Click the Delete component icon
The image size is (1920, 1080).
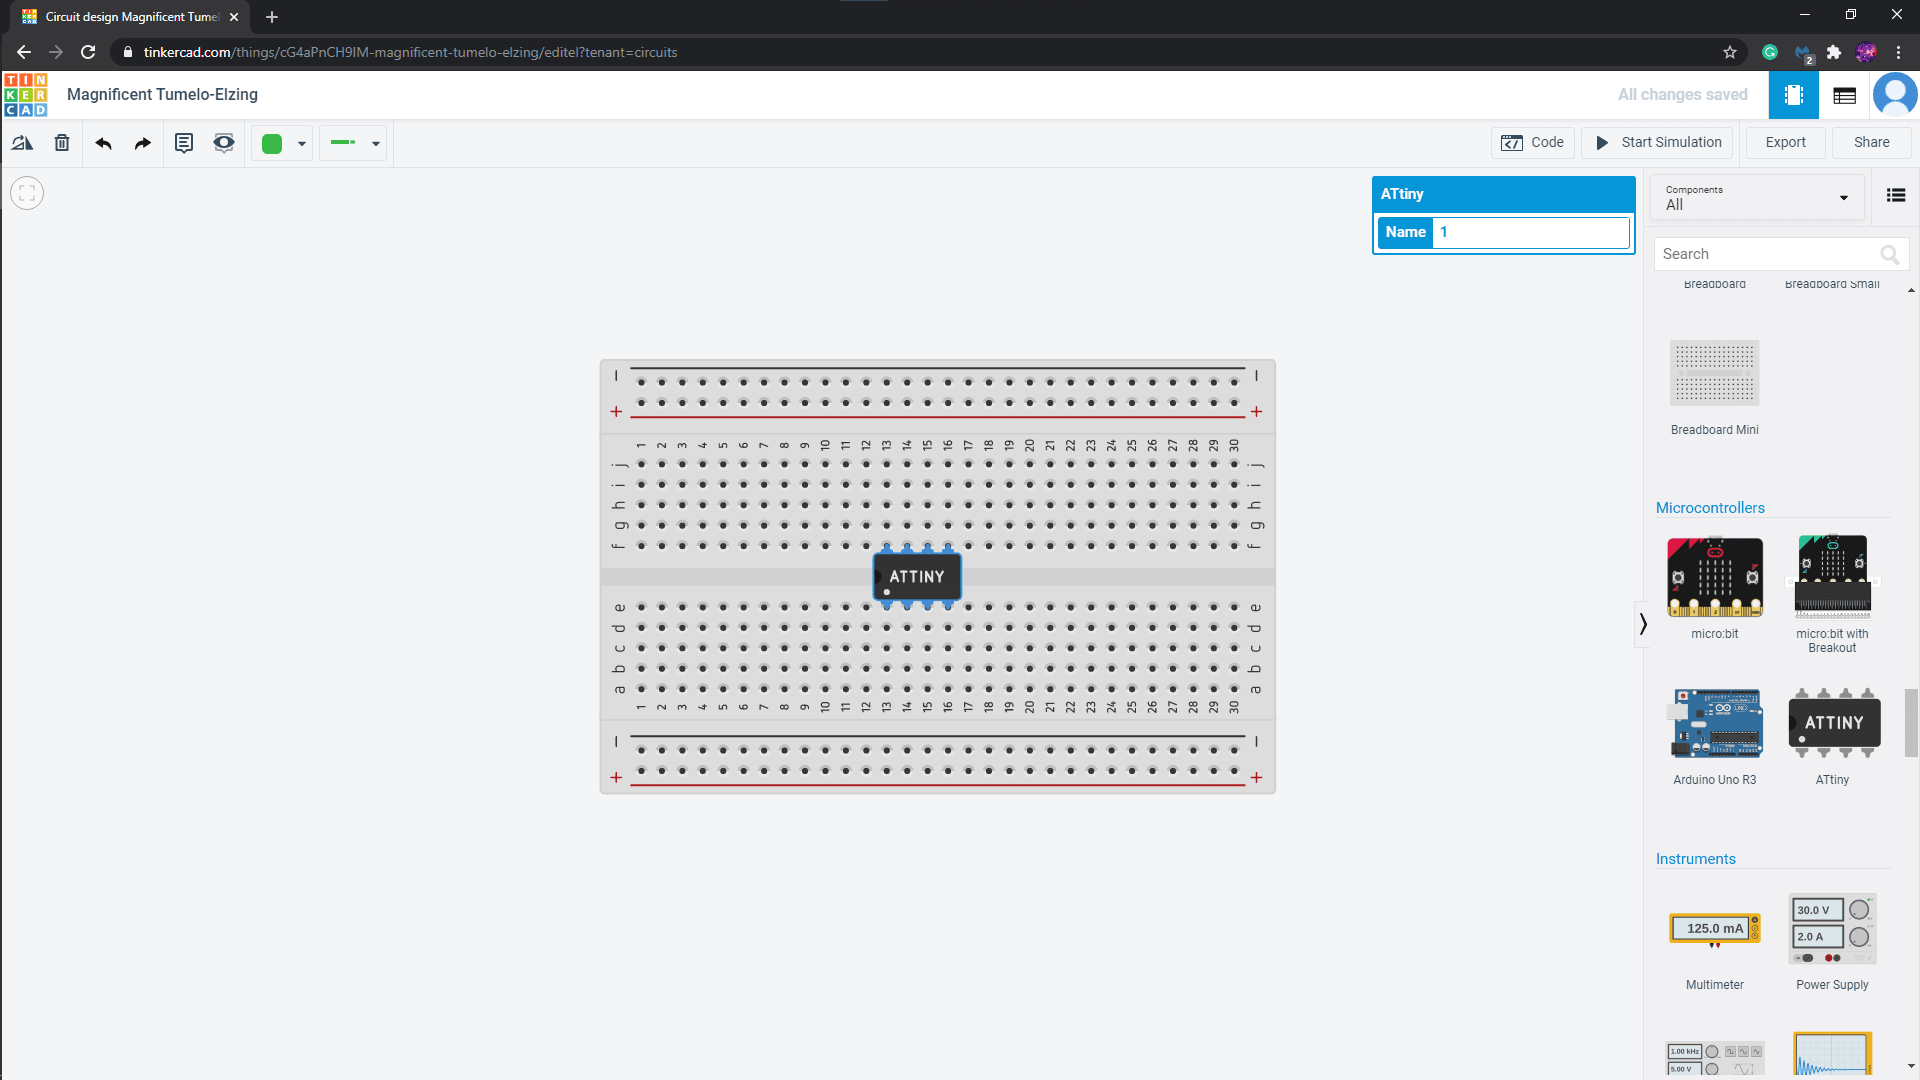[61, 143]
